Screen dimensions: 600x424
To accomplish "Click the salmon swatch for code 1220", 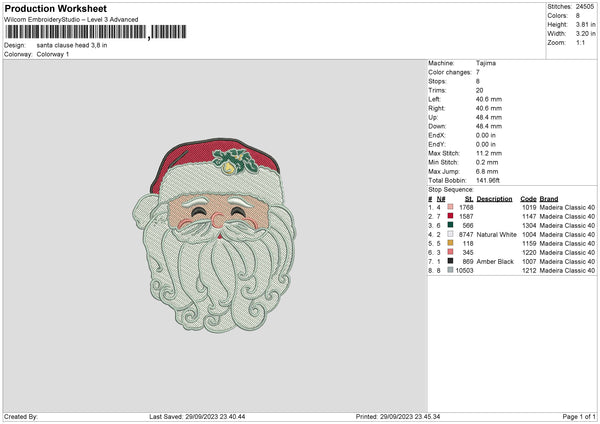I will click(x=450, y=252).
